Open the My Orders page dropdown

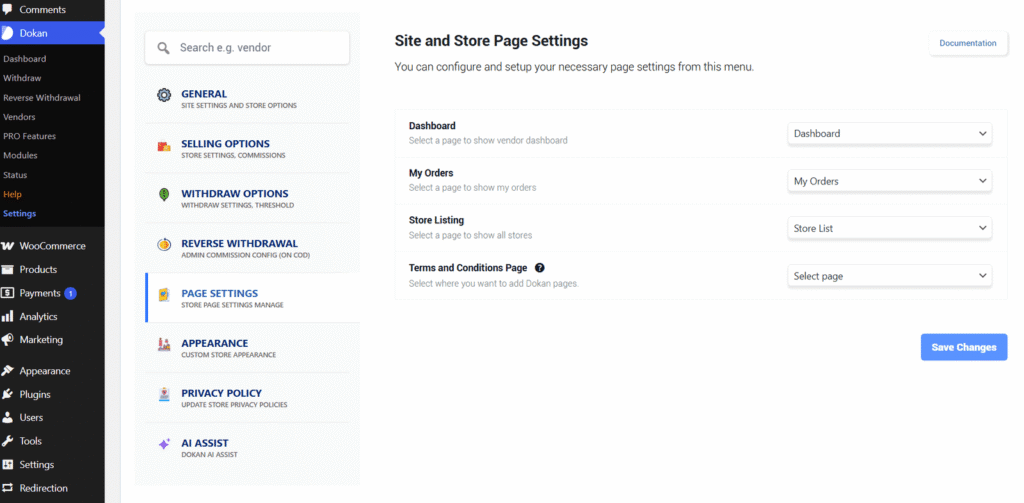coord(889,181)
